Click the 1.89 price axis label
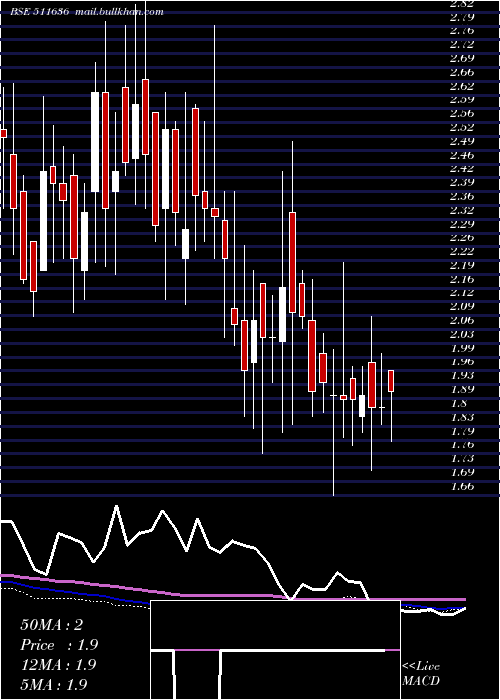 coord(462,390)
